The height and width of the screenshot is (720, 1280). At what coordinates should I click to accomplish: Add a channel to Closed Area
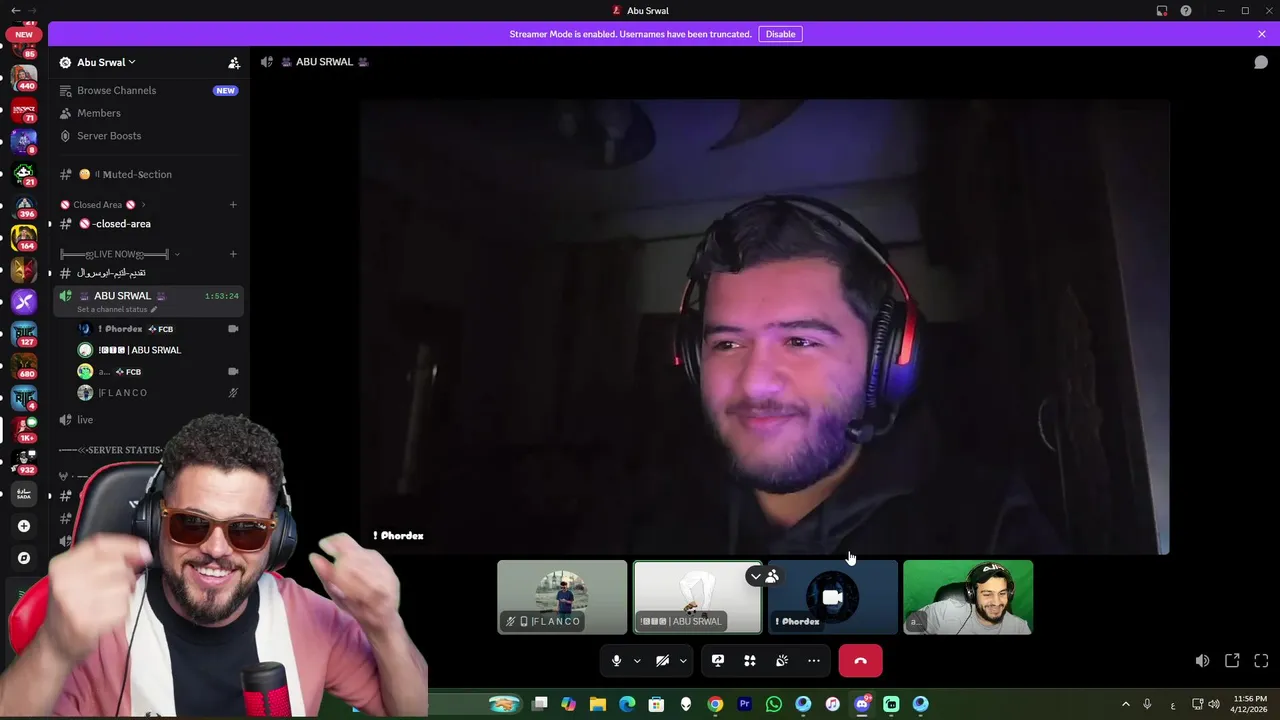(233, 205)
